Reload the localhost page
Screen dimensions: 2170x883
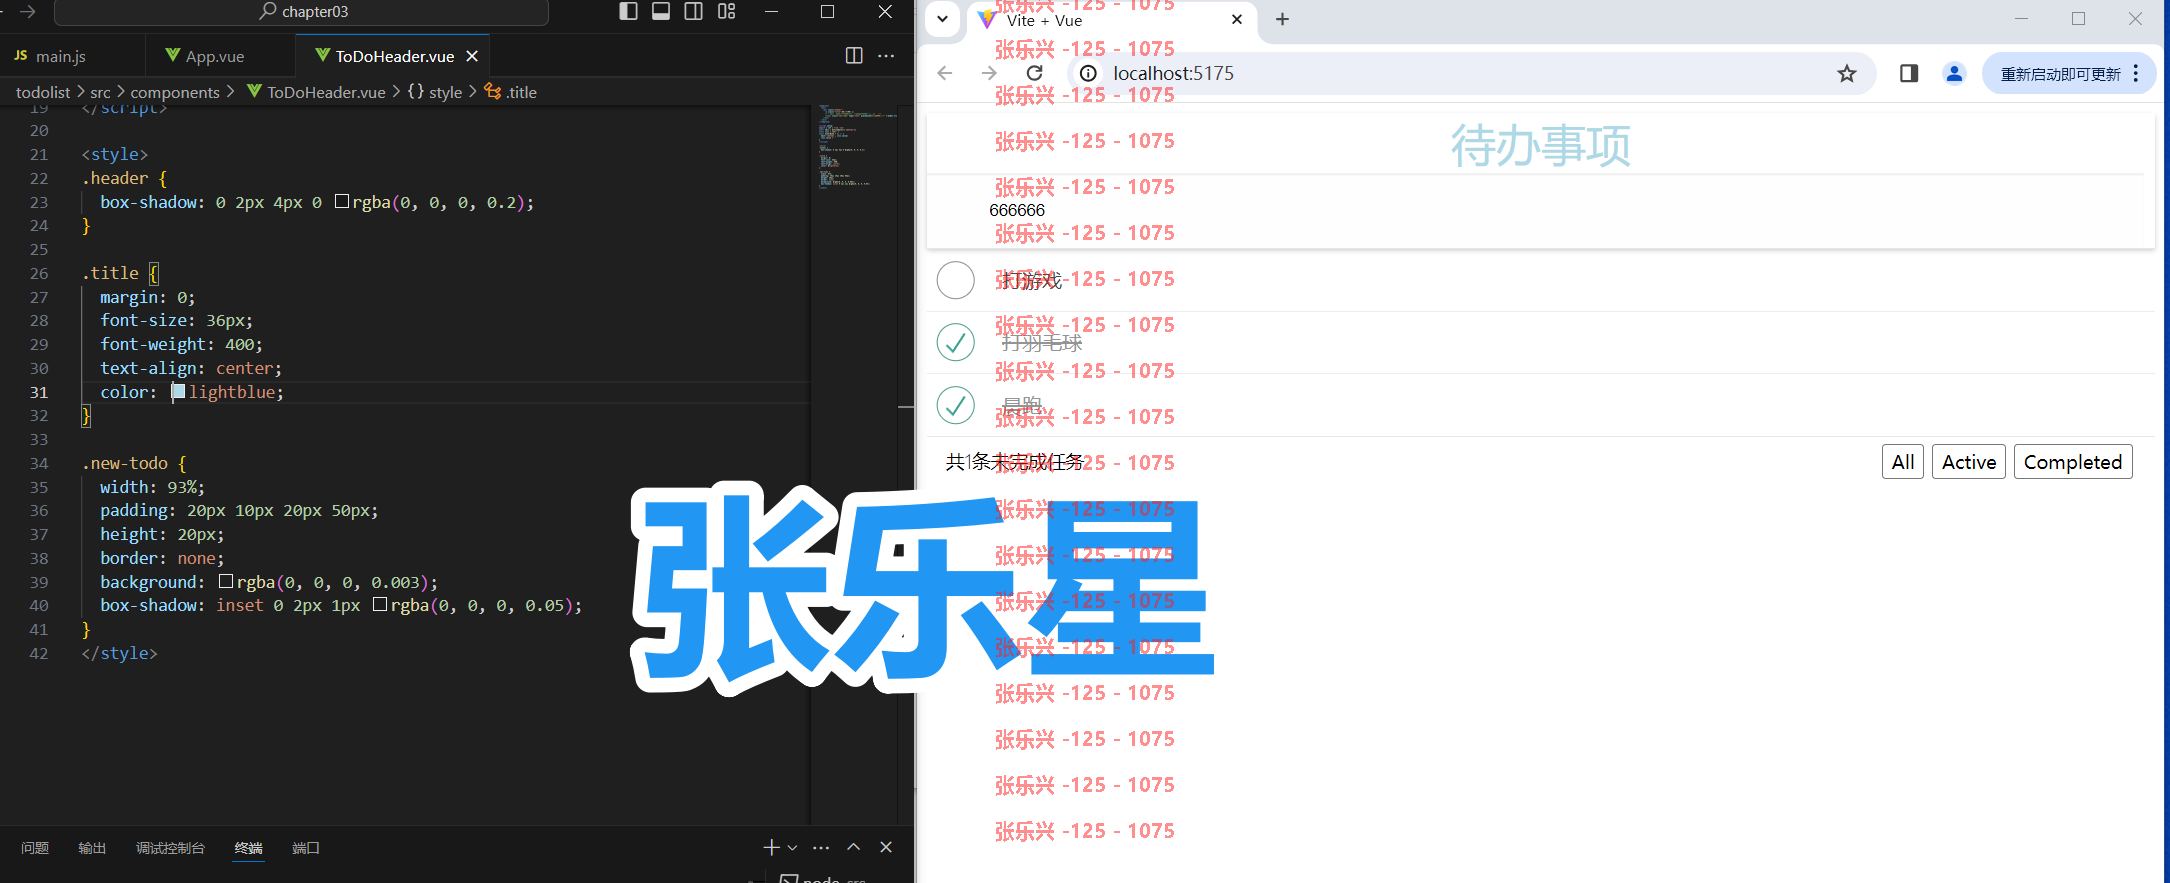(1035, 73)
